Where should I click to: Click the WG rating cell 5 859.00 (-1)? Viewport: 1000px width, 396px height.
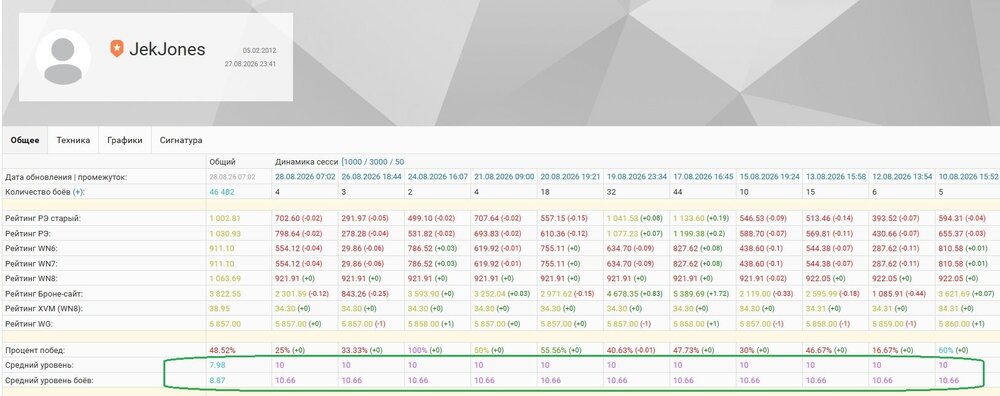click(x=895, y=324)
